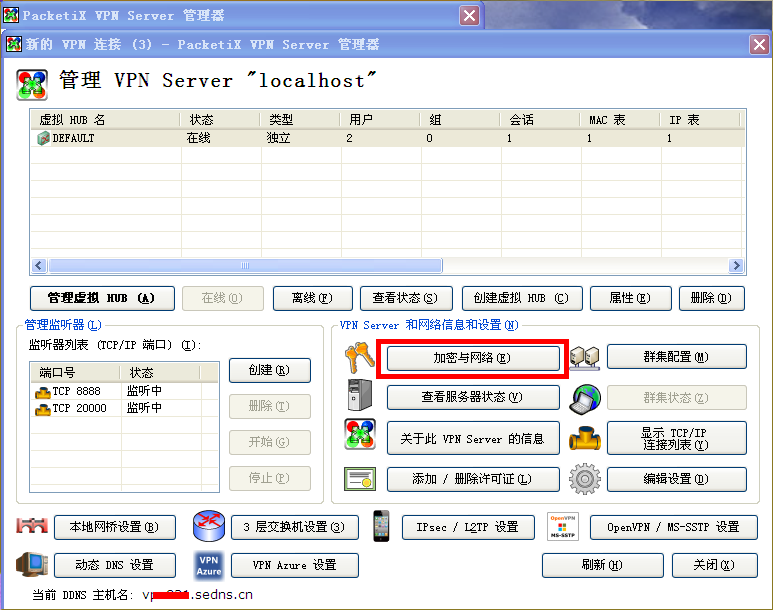Viewport: 773px width, 610px height.
Task: Click the computer monitor icon beside 动态 DNS 设置
Action: coord(32,564)
